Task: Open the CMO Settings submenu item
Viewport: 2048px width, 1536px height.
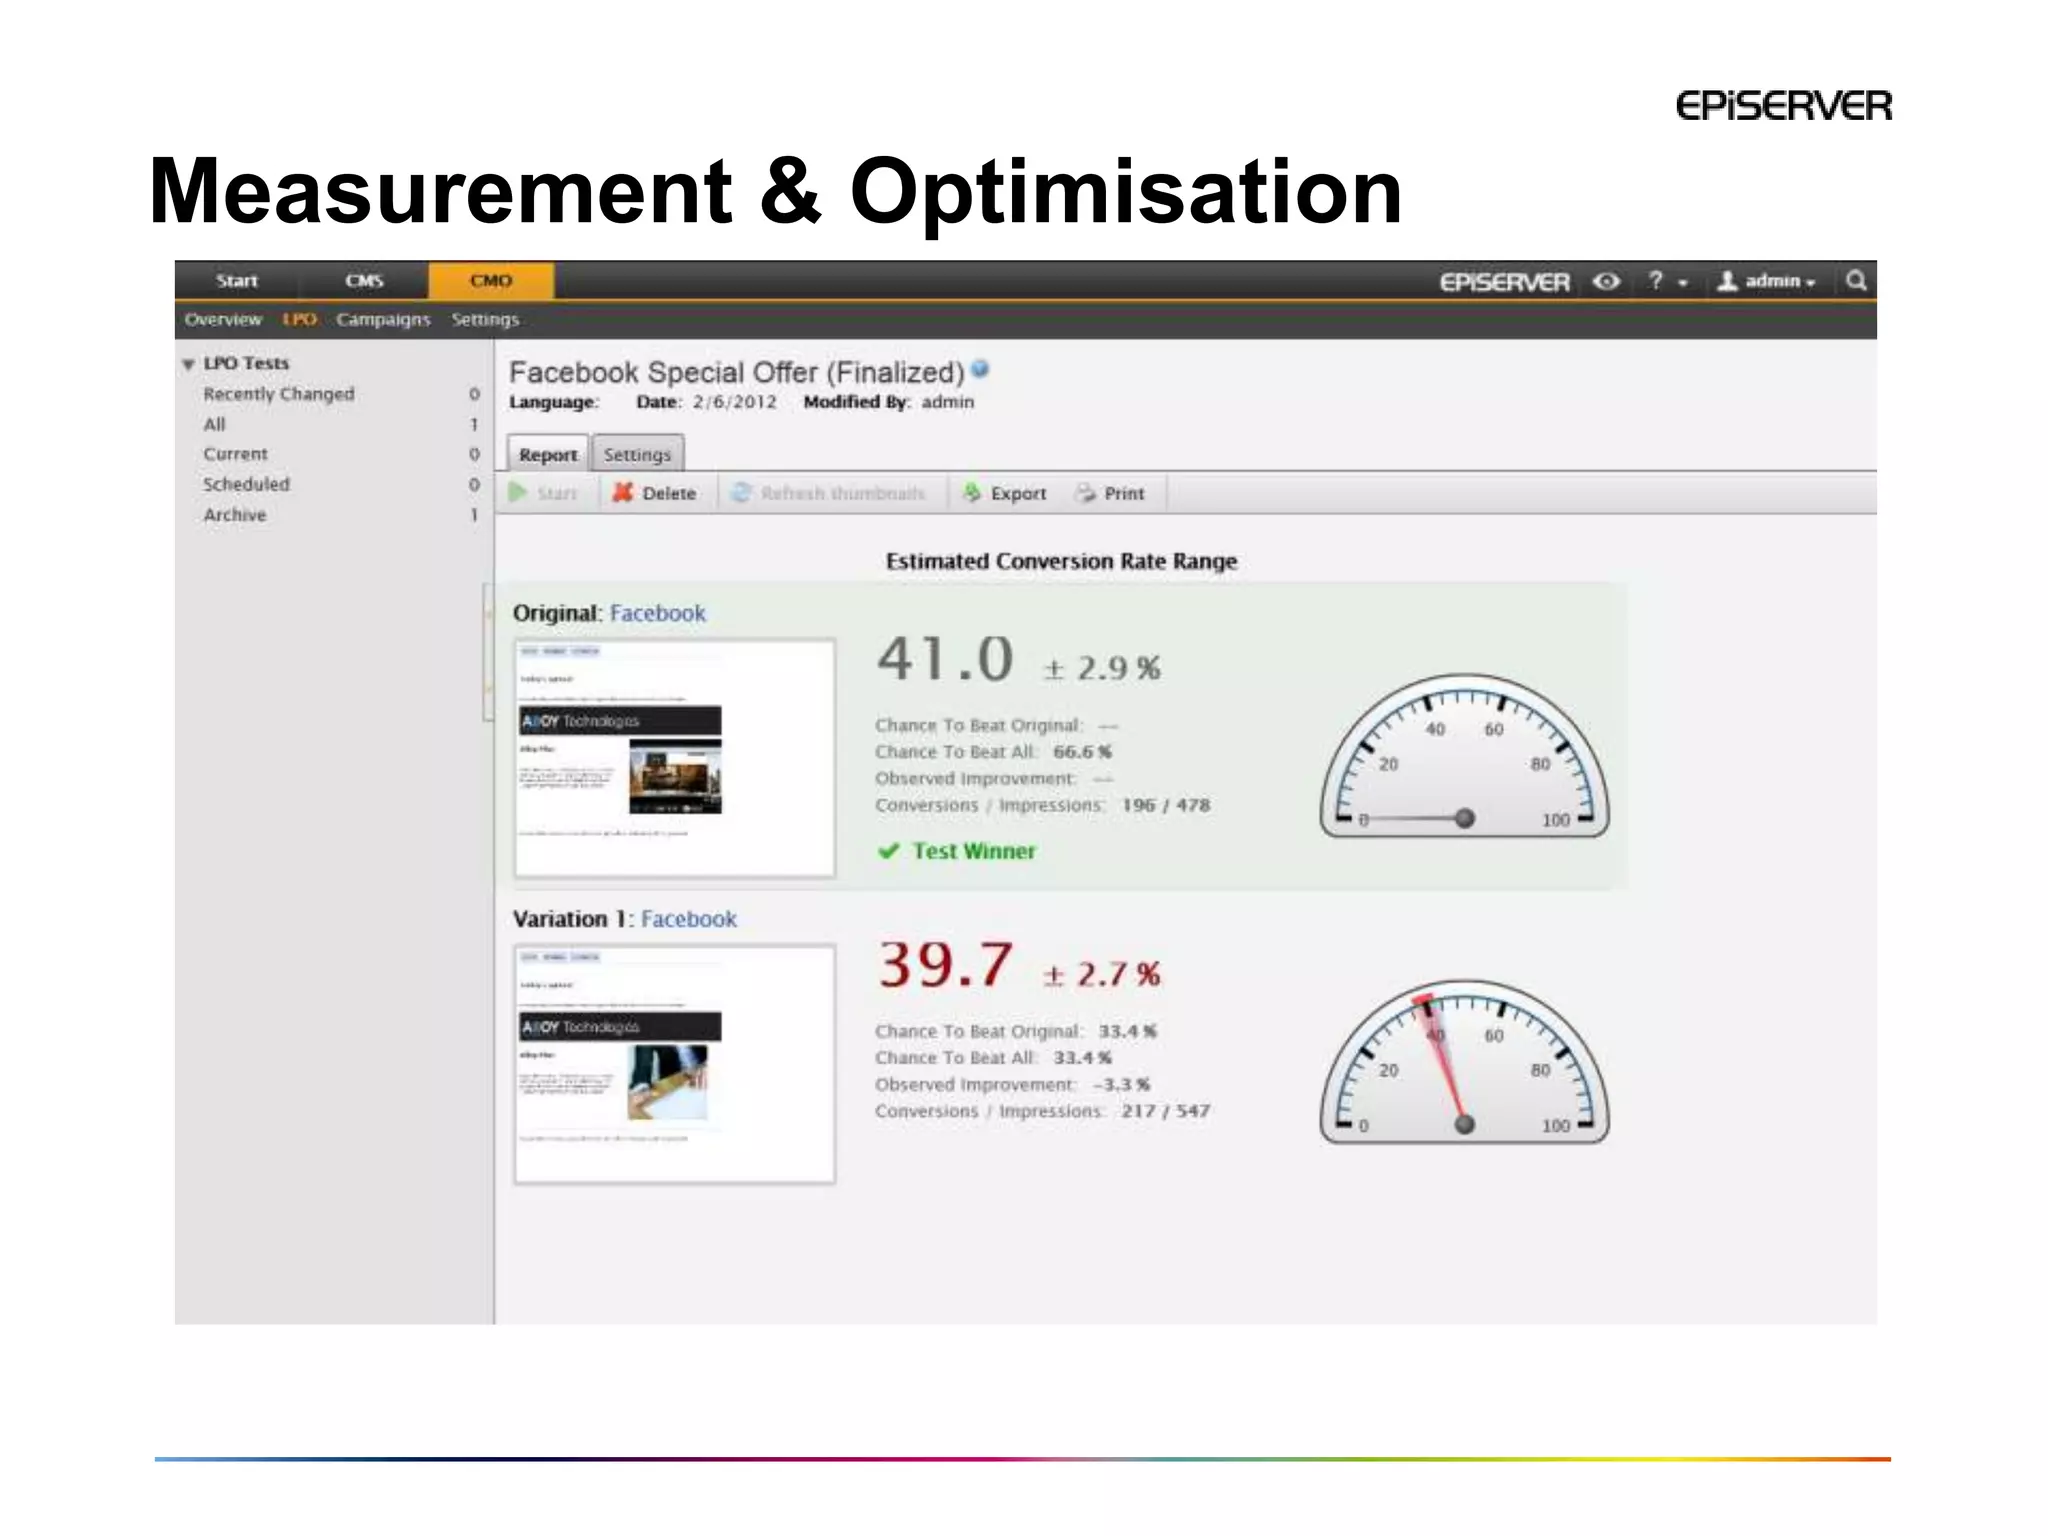Action: tap(485, 320)
